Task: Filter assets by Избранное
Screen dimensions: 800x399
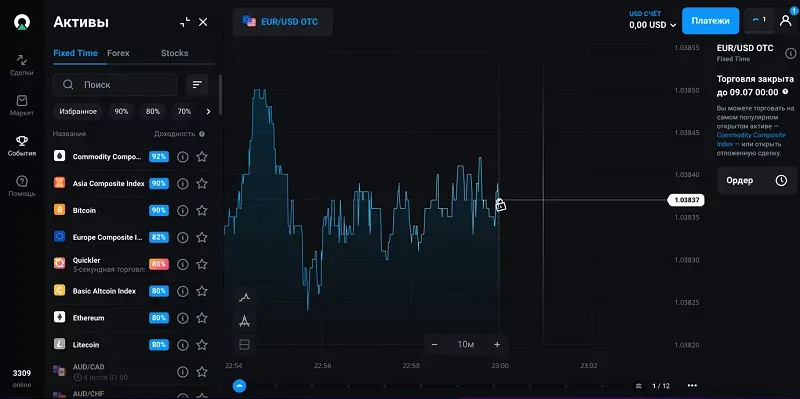Action: [x=78, y=111]
